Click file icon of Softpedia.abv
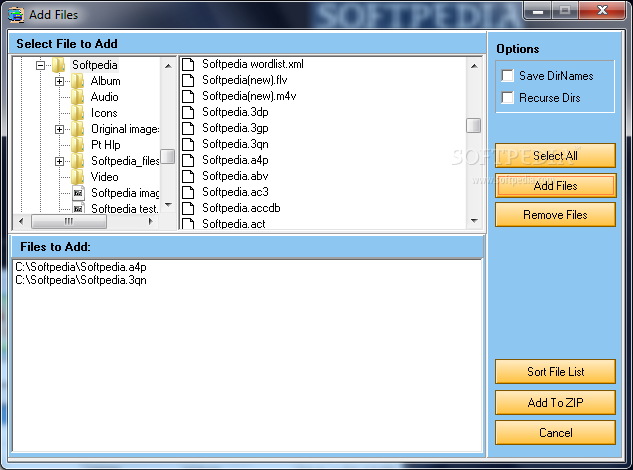The image size is (633, 470). pos(188,176)
